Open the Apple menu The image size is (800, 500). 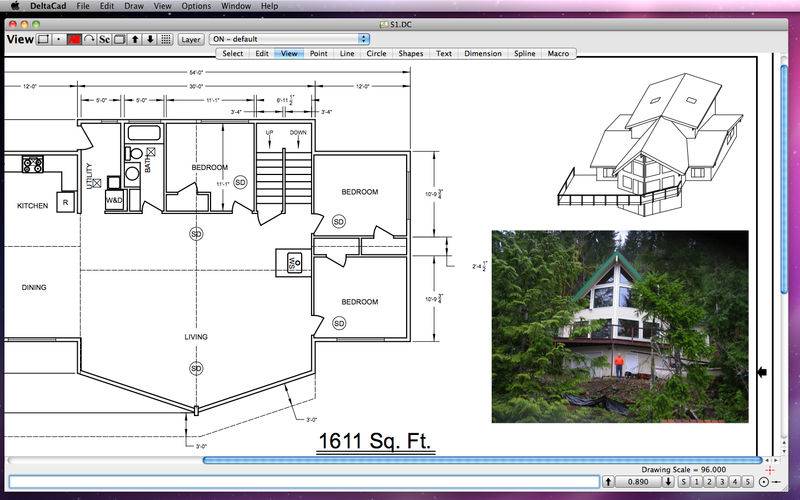point(15,6)
